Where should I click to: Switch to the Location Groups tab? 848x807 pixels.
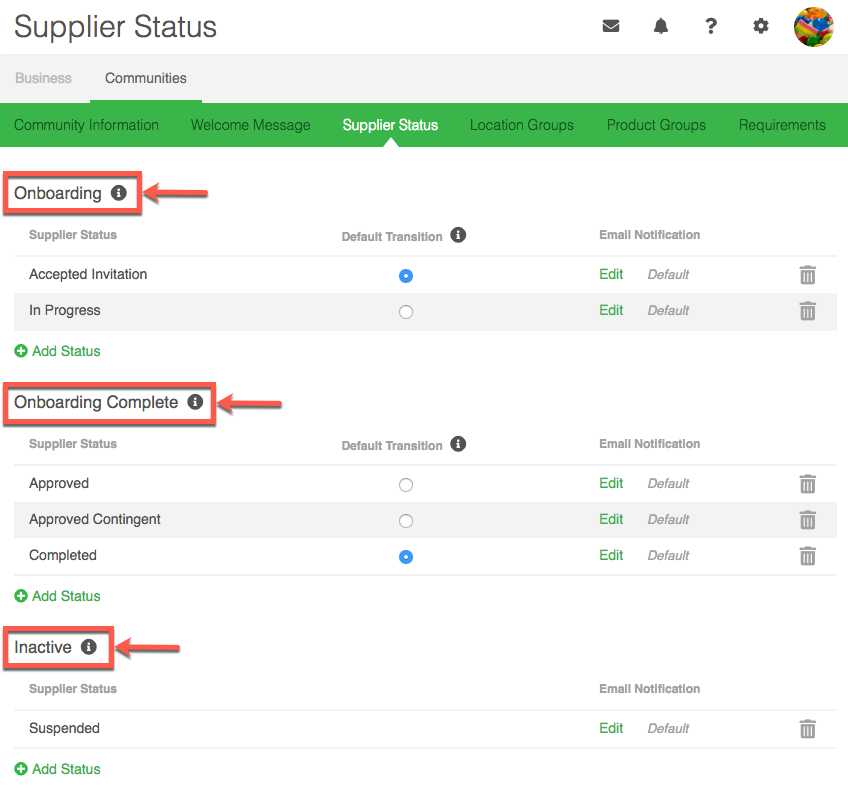tap(521, 125)
